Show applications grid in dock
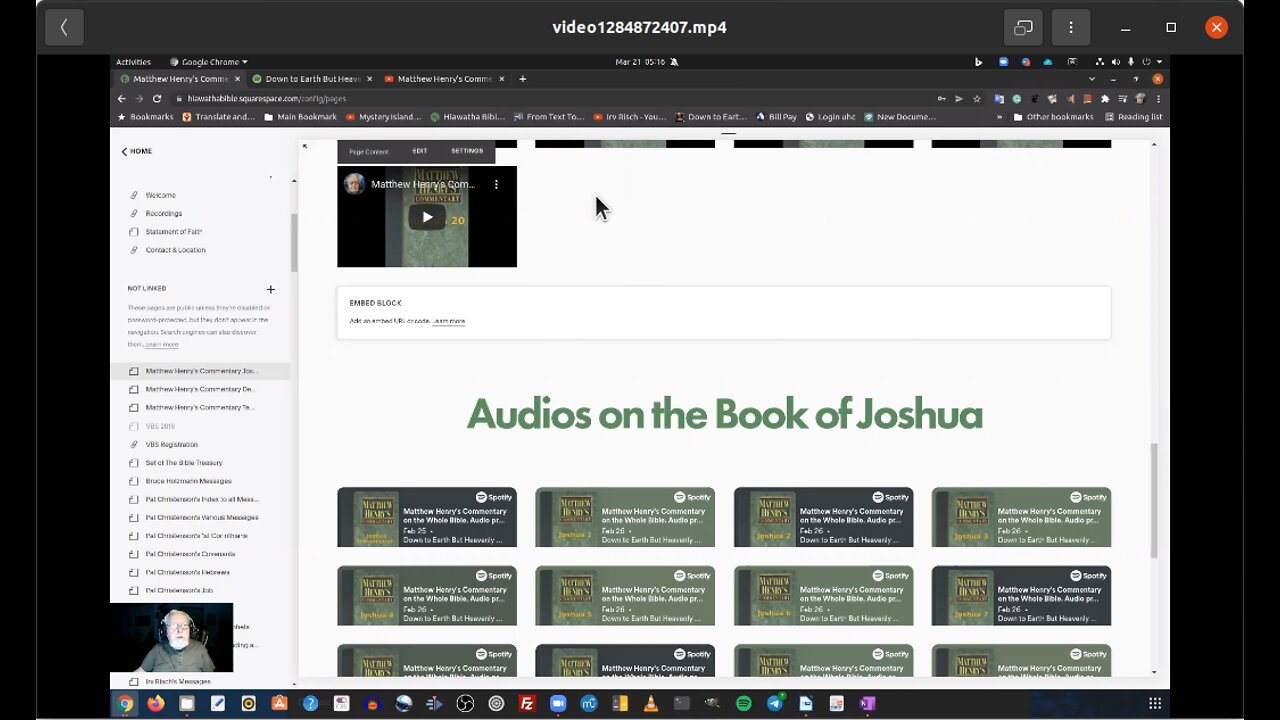 (x=1154, y=704)
